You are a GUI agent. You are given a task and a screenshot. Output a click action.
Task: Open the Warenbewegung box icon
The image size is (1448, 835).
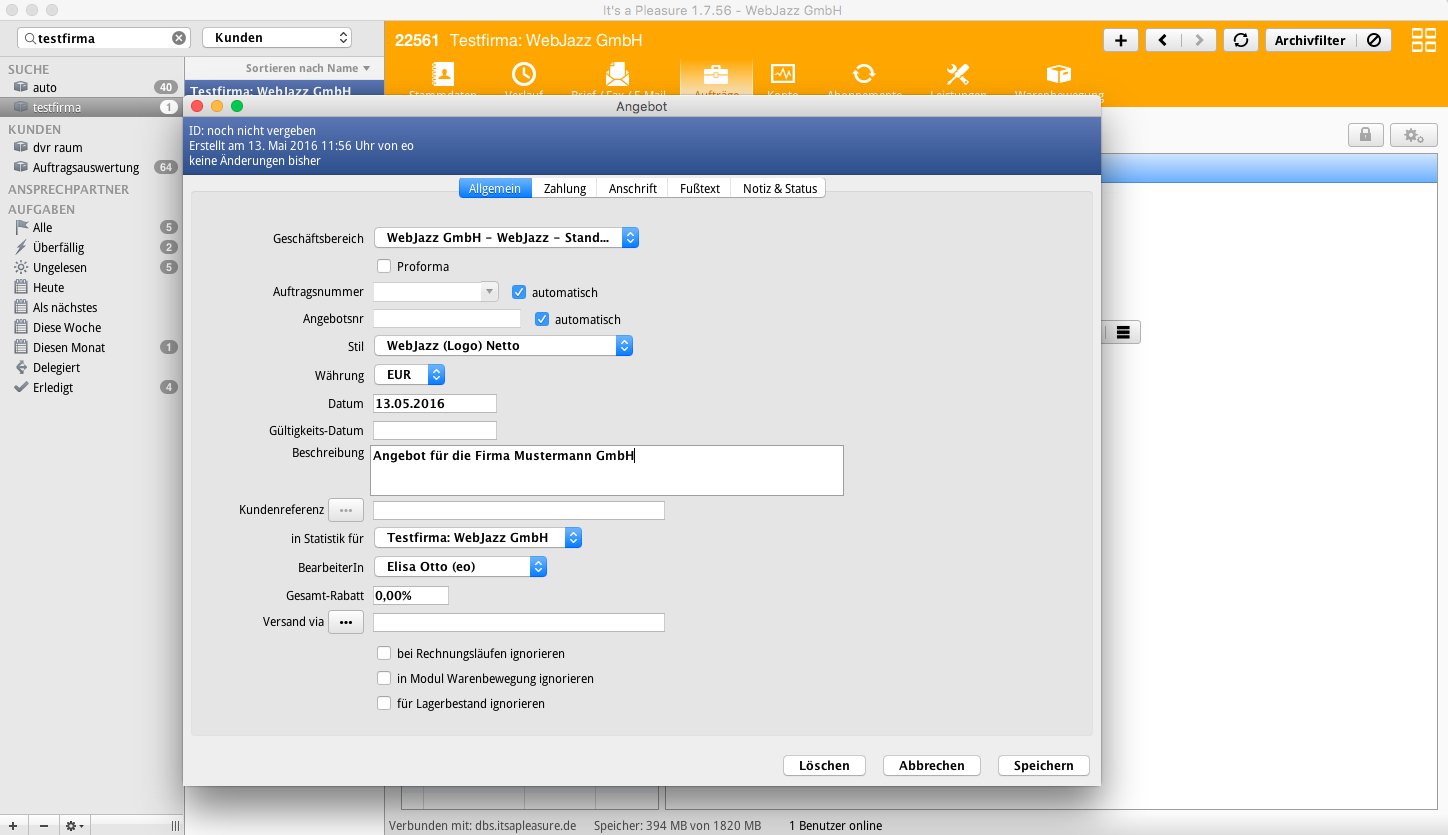point(1059,74)
